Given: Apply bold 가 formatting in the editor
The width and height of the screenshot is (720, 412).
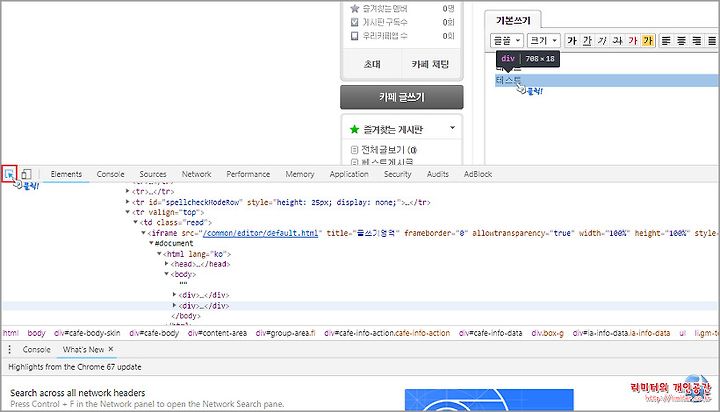Looking at the screenshot, I should coord(572,40).
